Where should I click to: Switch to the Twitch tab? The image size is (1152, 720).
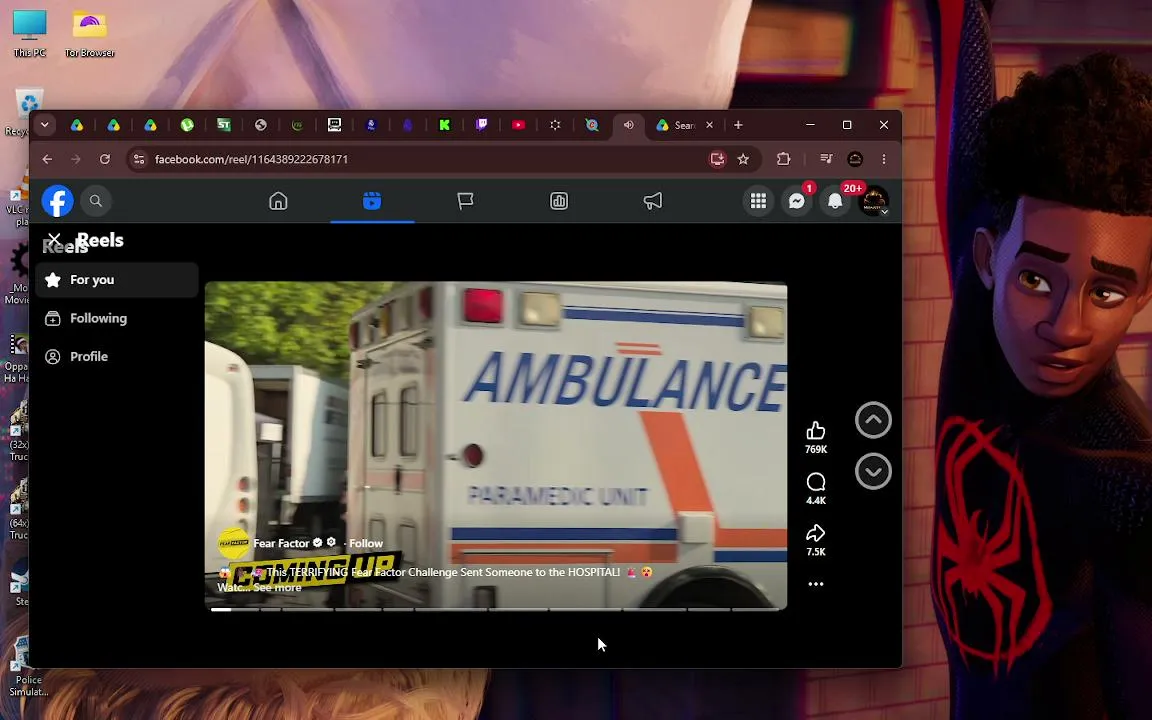481,125
